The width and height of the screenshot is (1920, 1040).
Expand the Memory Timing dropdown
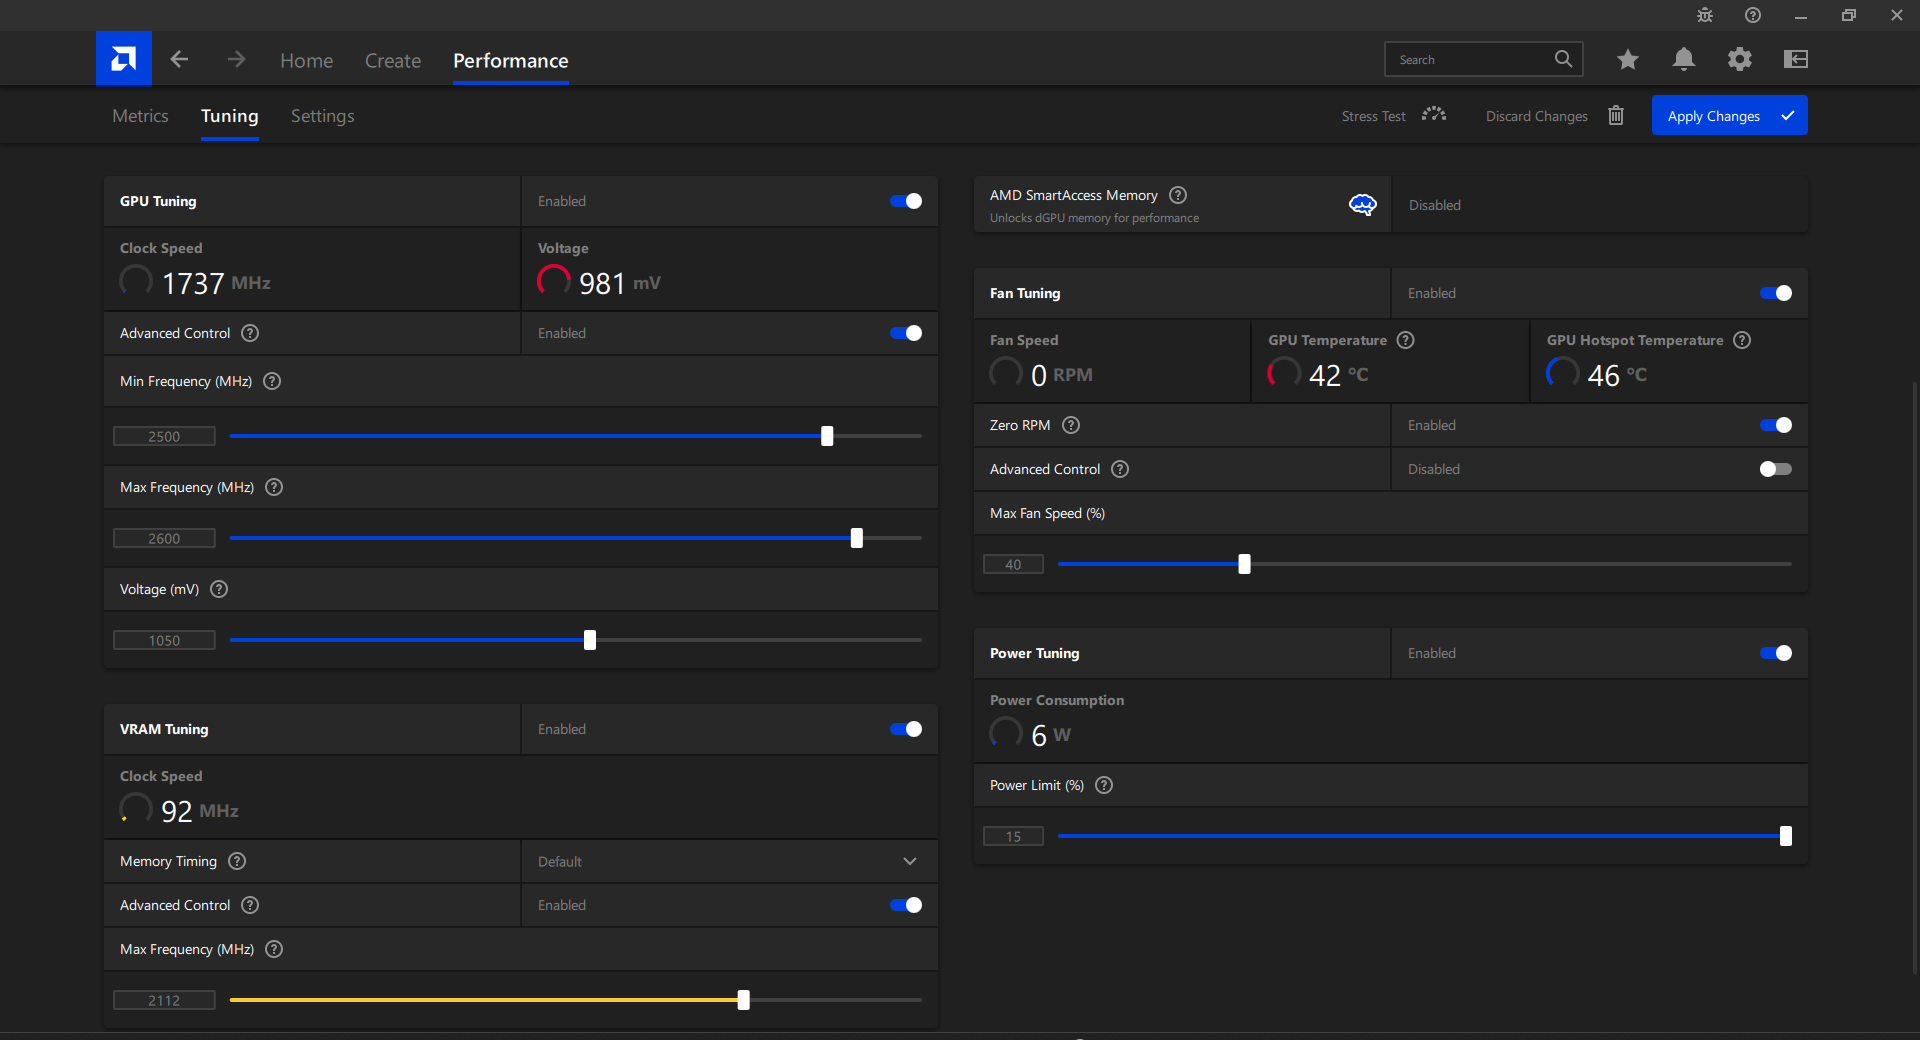(909, 861)
